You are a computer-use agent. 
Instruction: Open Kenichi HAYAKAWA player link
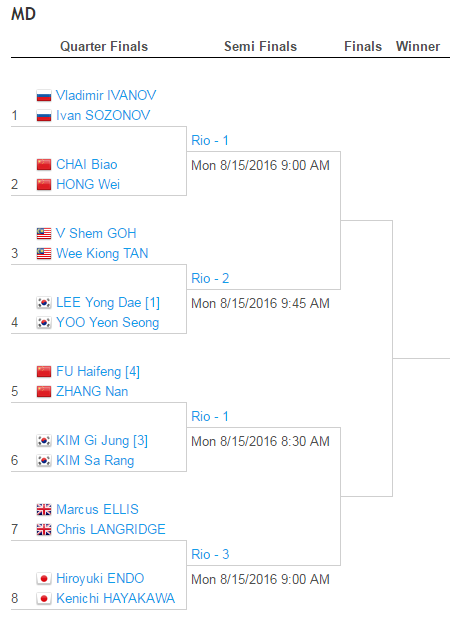[115, 598]
